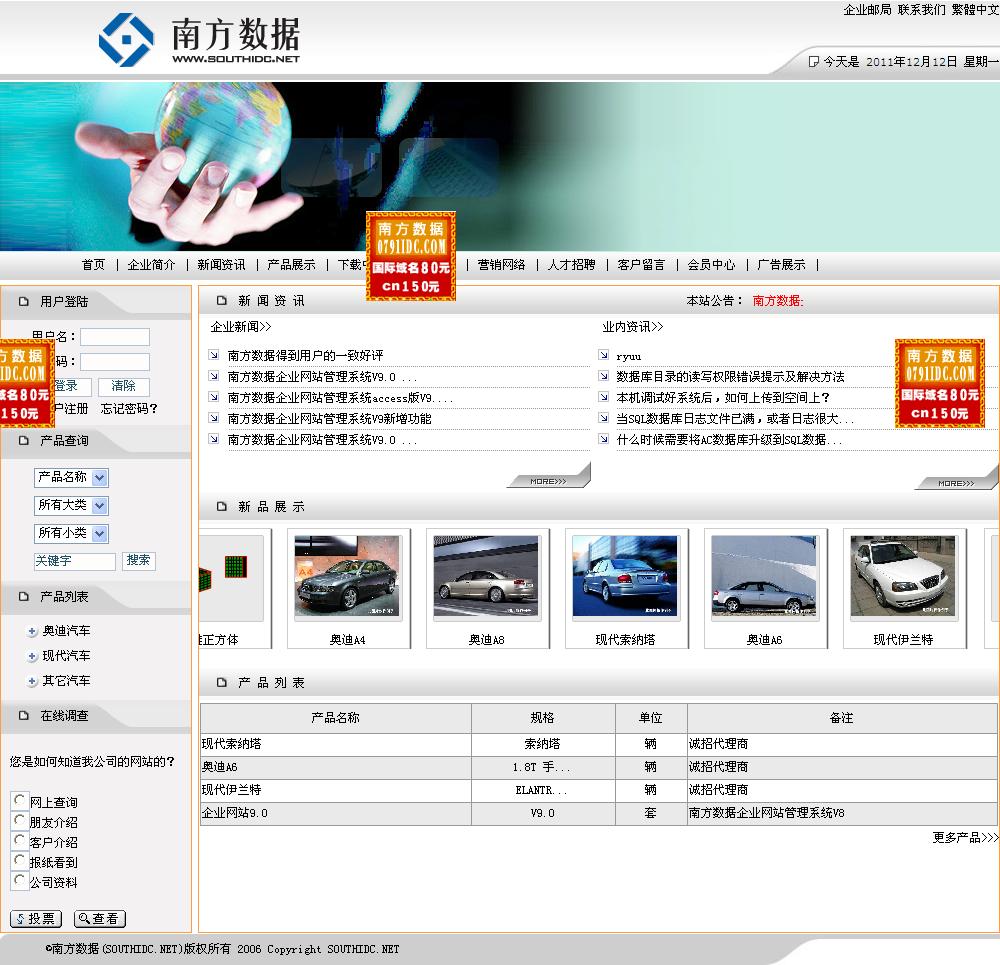
Task: Open the 会员中心 navigation item
Action: point(712,265)
